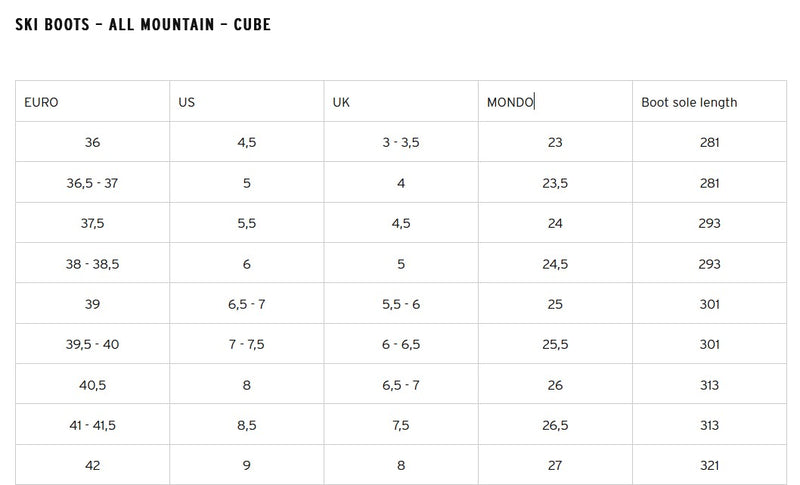Select the EURO size 36 cell
The height and width of the screenshot is (485, 800).
pos(93,143)
